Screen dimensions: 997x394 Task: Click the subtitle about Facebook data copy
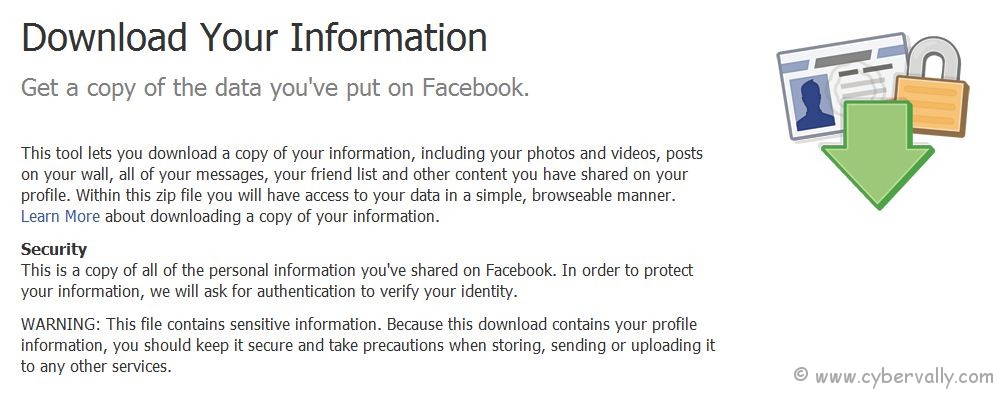(x=275, y=88)
